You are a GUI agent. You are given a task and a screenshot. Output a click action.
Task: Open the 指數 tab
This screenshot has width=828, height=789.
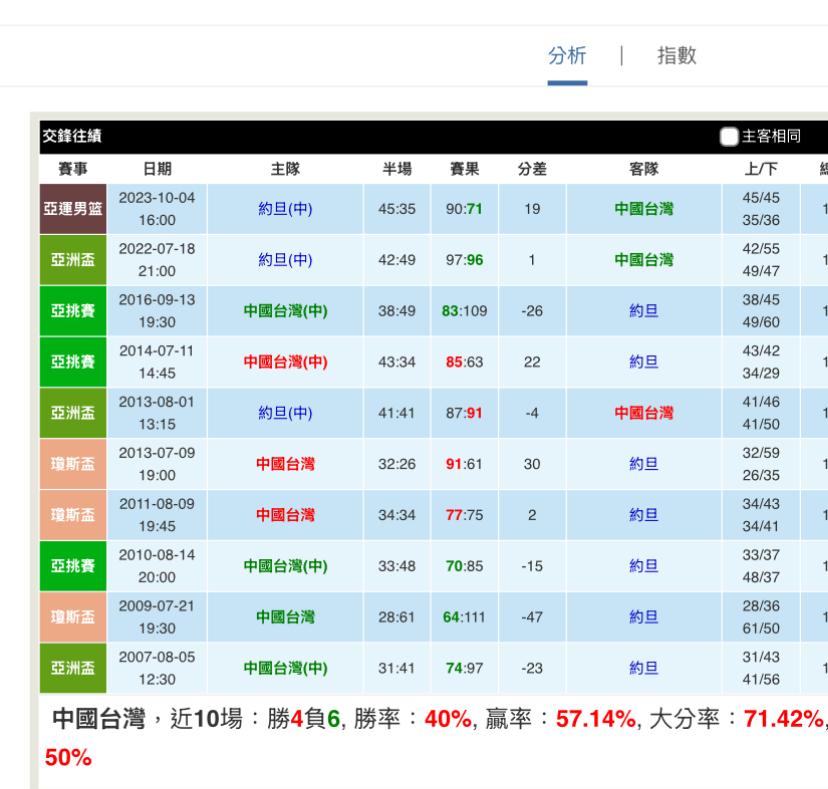coord(677,55)
